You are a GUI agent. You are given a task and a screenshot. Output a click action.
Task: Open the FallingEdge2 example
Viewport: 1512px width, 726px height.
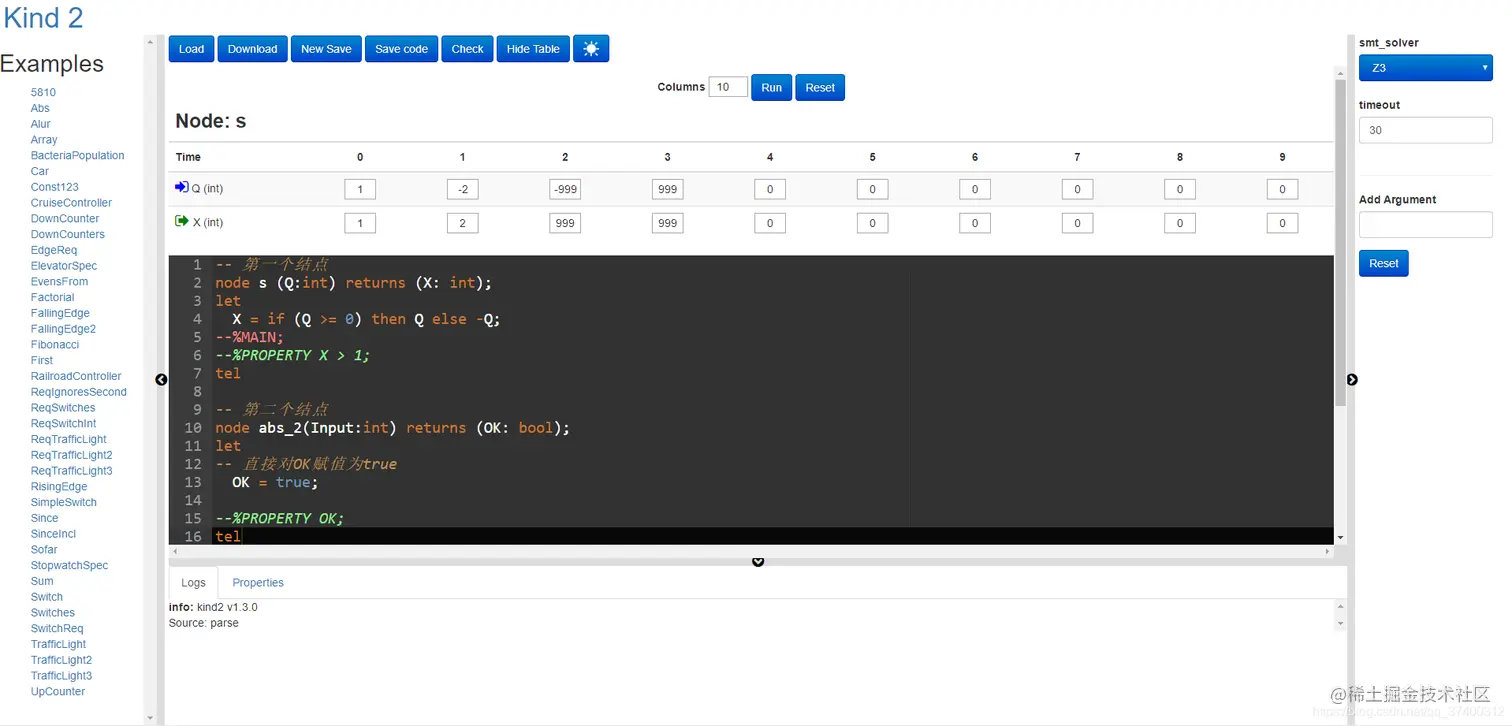point(63,329)
